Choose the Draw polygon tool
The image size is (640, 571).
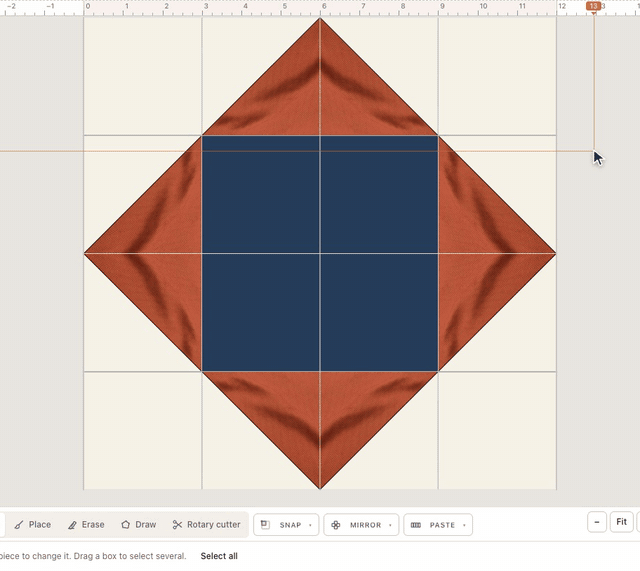click(139, 524)
